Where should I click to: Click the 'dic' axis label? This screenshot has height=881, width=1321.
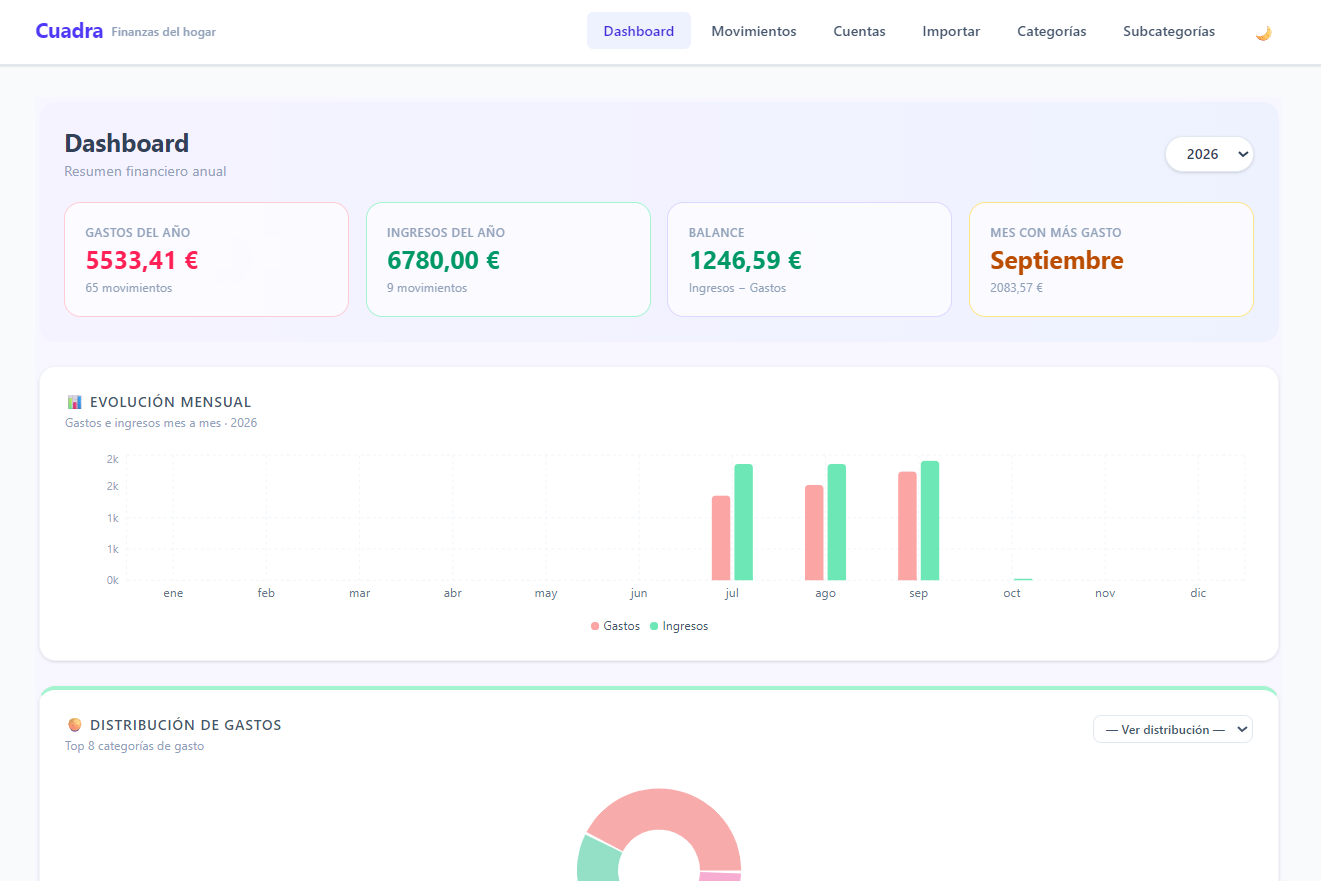[x=1198, y=593]
